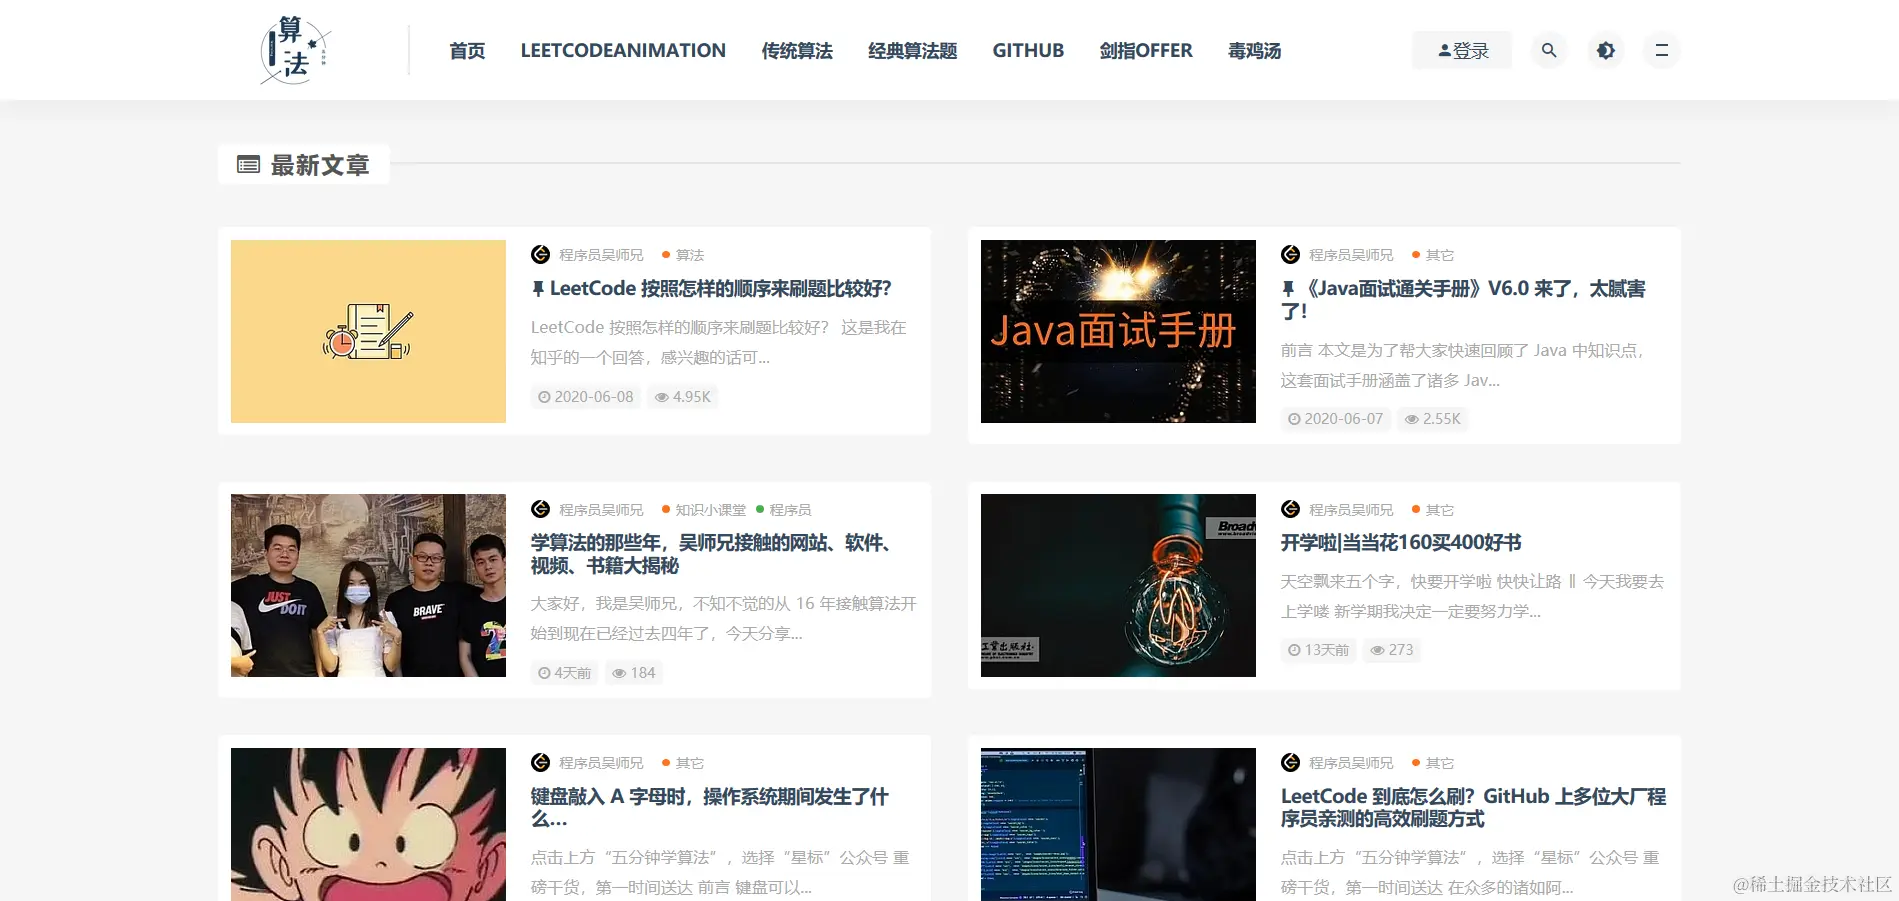Click 其它 tag on LeetCode 到底怎么刷 article
Viewport: 1899px width, 901px height.
[x=1433, y=763]
